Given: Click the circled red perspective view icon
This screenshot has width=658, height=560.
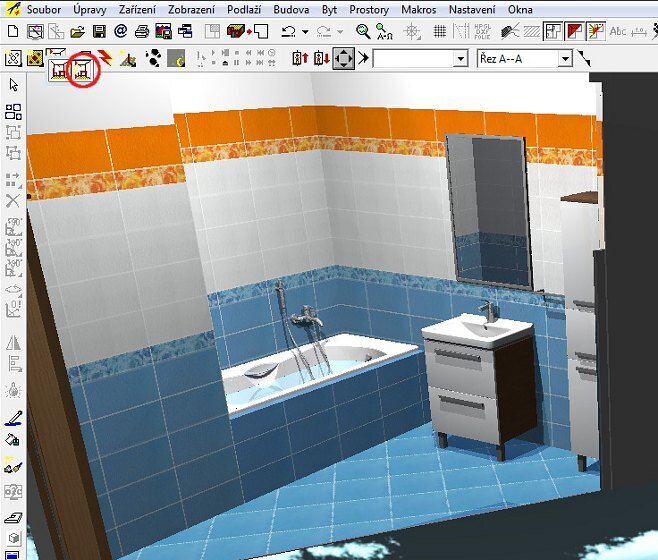Looking at the screenshot, I should pyautogui.click(x=82, y=70).
